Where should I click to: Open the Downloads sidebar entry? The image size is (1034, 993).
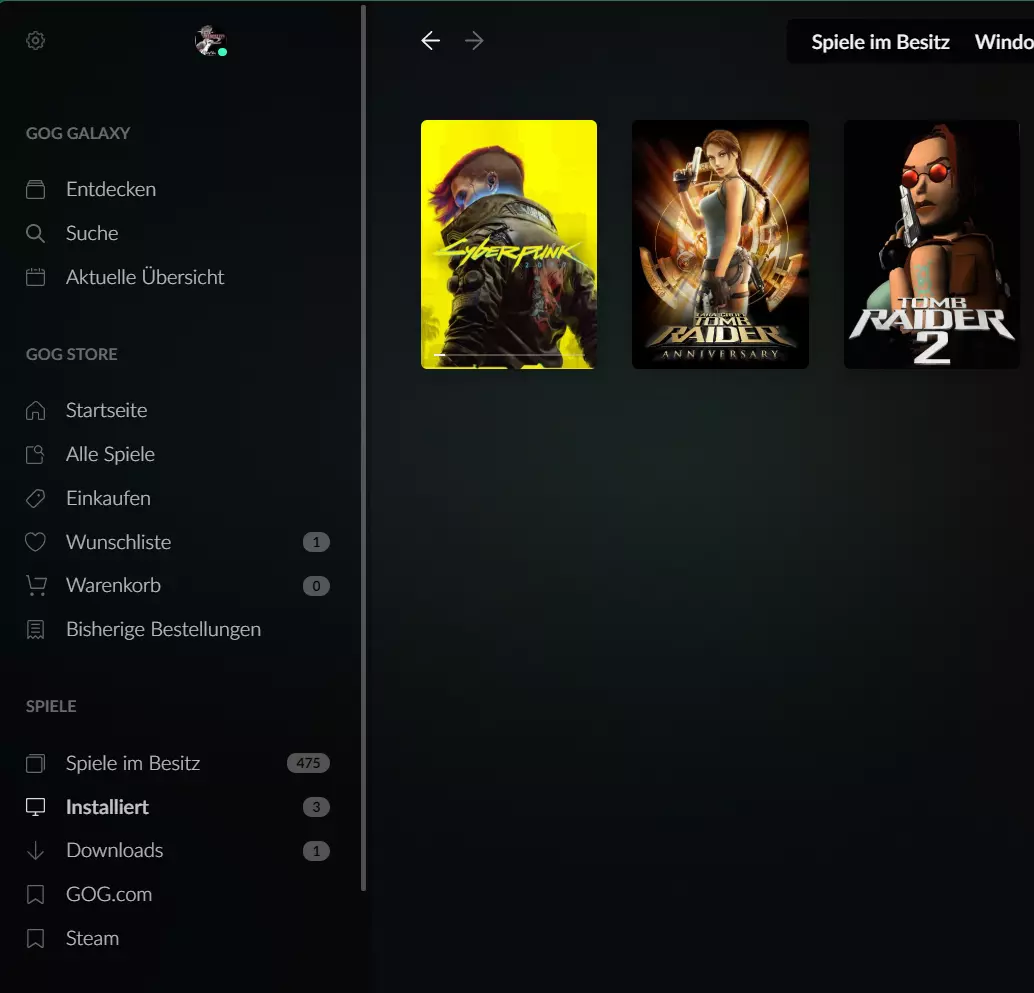pos(115,851)
